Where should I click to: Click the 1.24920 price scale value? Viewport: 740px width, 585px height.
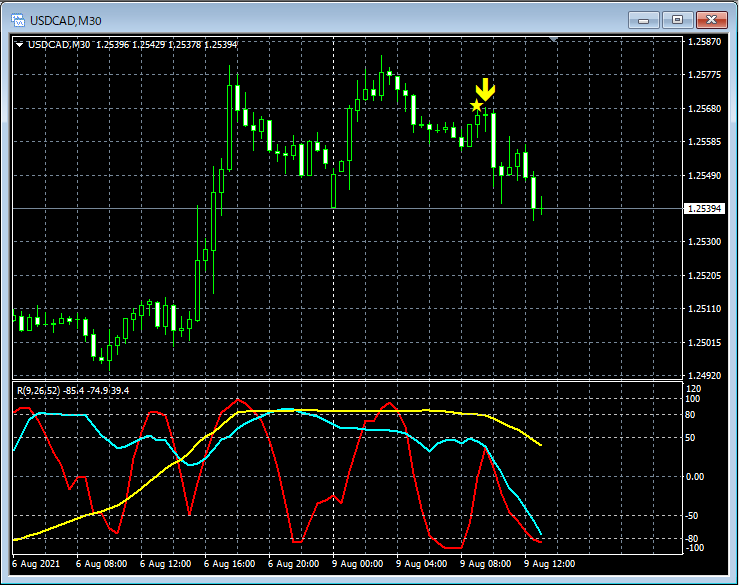pyautogui.click(x=705, y=376)
